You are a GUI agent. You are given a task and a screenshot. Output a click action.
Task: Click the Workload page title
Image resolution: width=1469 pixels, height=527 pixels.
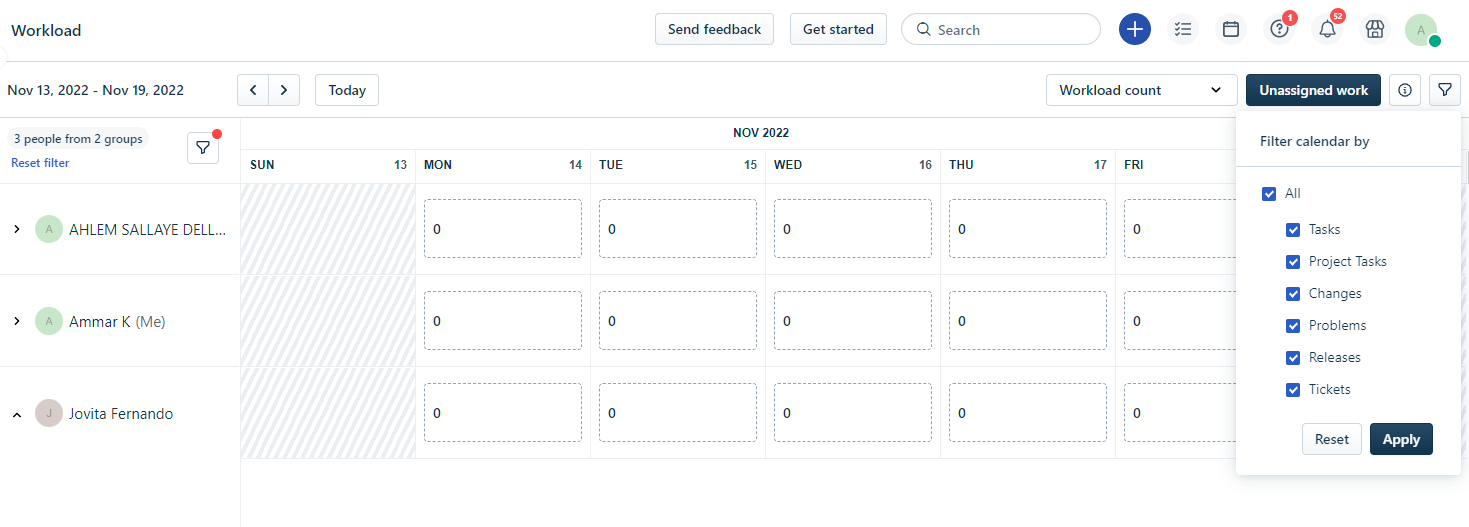pos(46,30)
